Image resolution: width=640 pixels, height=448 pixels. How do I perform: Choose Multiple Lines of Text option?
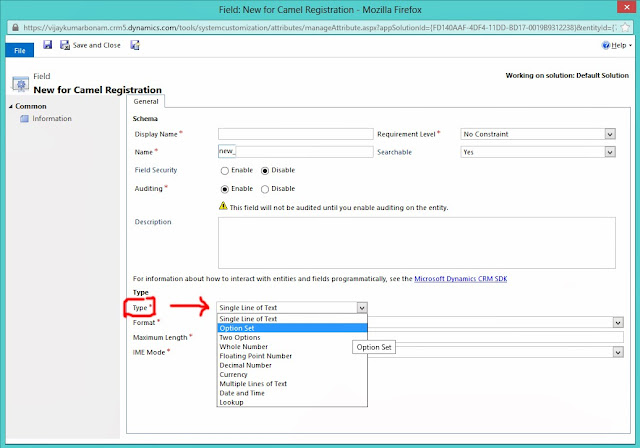click(292, 384)
